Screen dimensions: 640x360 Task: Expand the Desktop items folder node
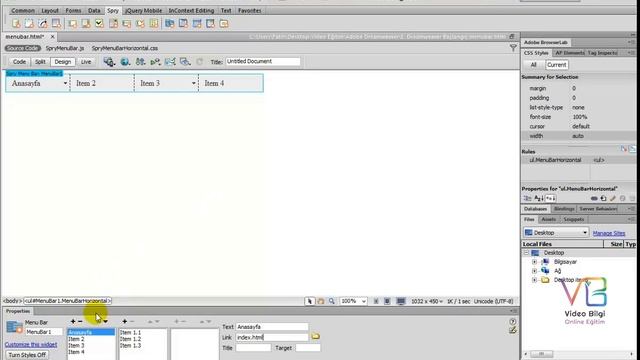[x=534, y=280]
